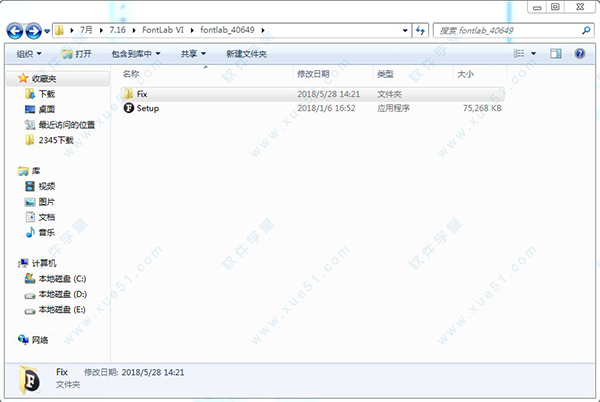Open the 包含到库中 menu
600x402 pixels.
[x=135, y=54]
